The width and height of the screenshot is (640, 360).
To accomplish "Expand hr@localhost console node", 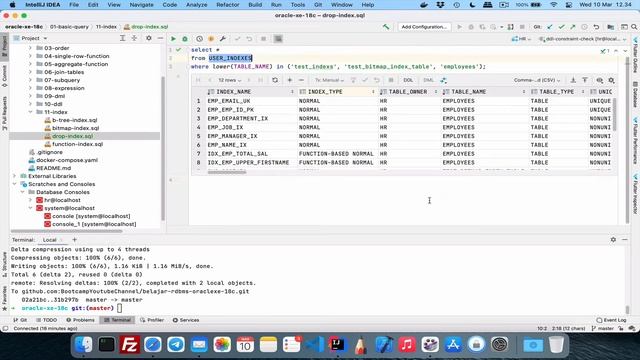I will (x=30, y=200).
